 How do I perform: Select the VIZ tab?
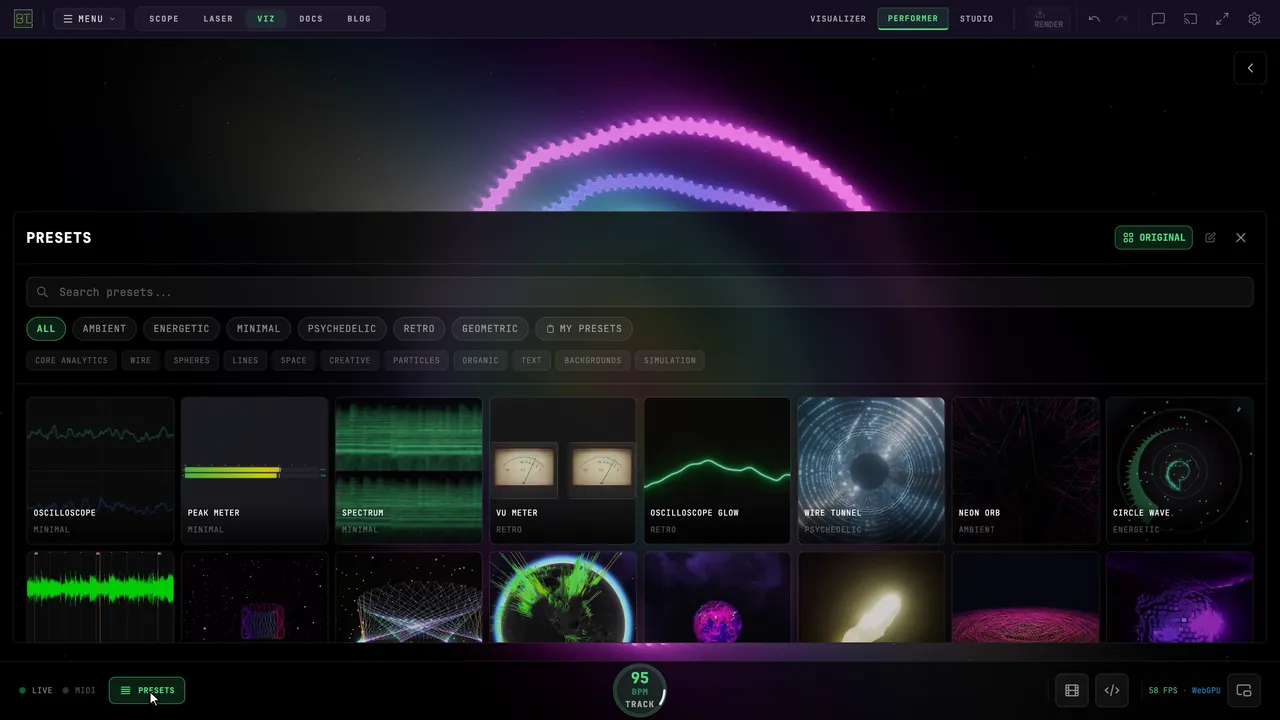266,19
